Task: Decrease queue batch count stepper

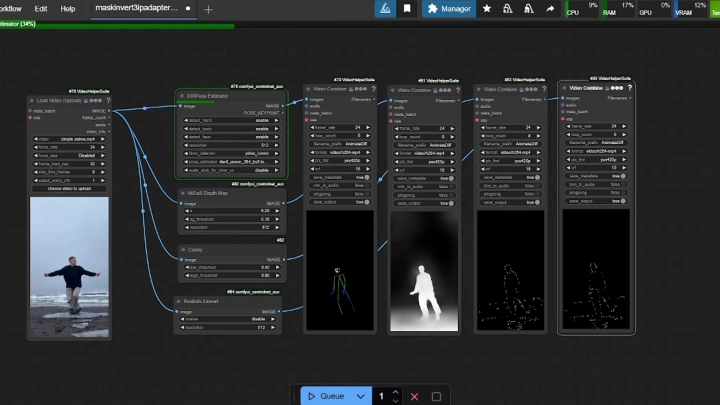Action: [395, 401]
